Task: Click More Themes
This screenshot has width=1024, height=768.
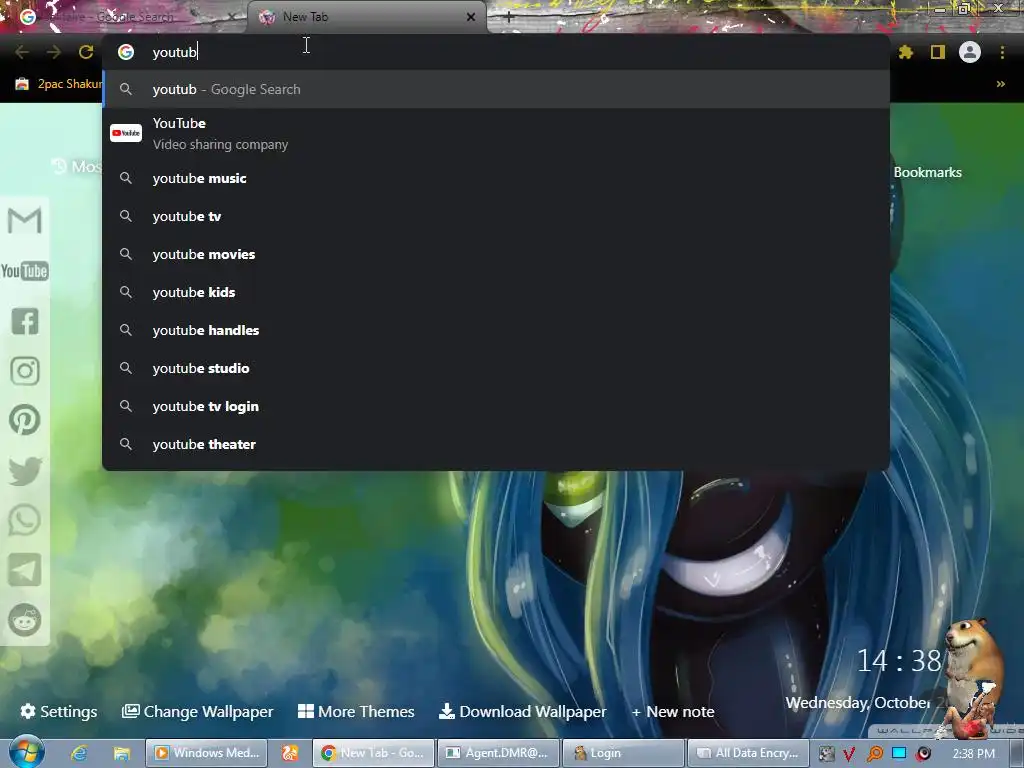Action: point(356,711)
